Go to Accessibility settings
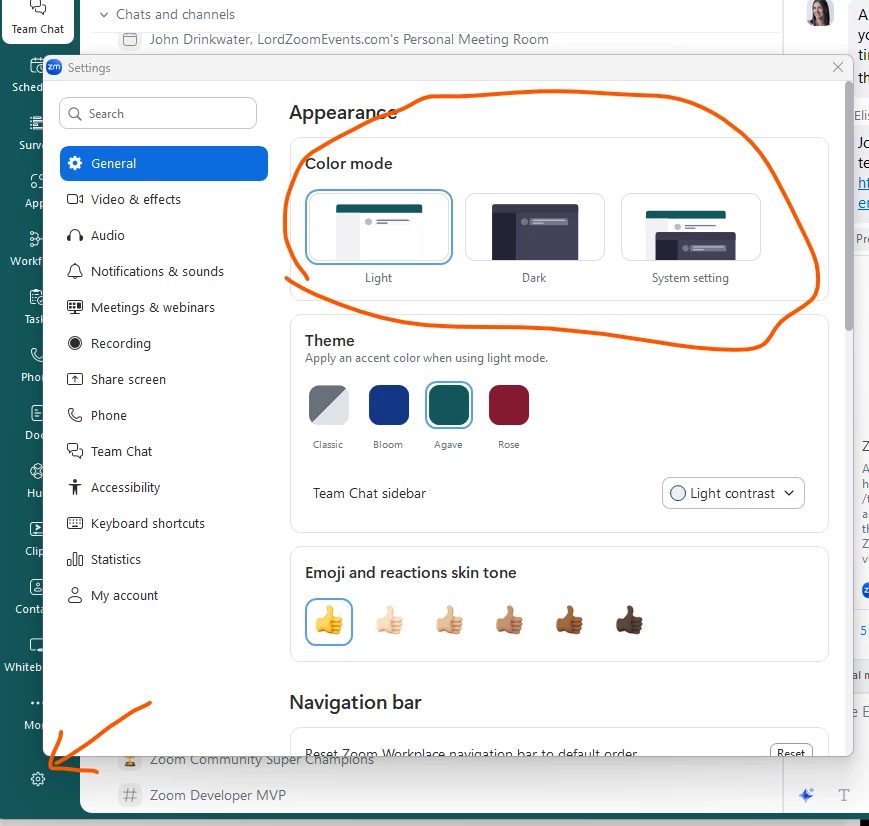Viewport: 869px width, 826px height. point(163,488)
